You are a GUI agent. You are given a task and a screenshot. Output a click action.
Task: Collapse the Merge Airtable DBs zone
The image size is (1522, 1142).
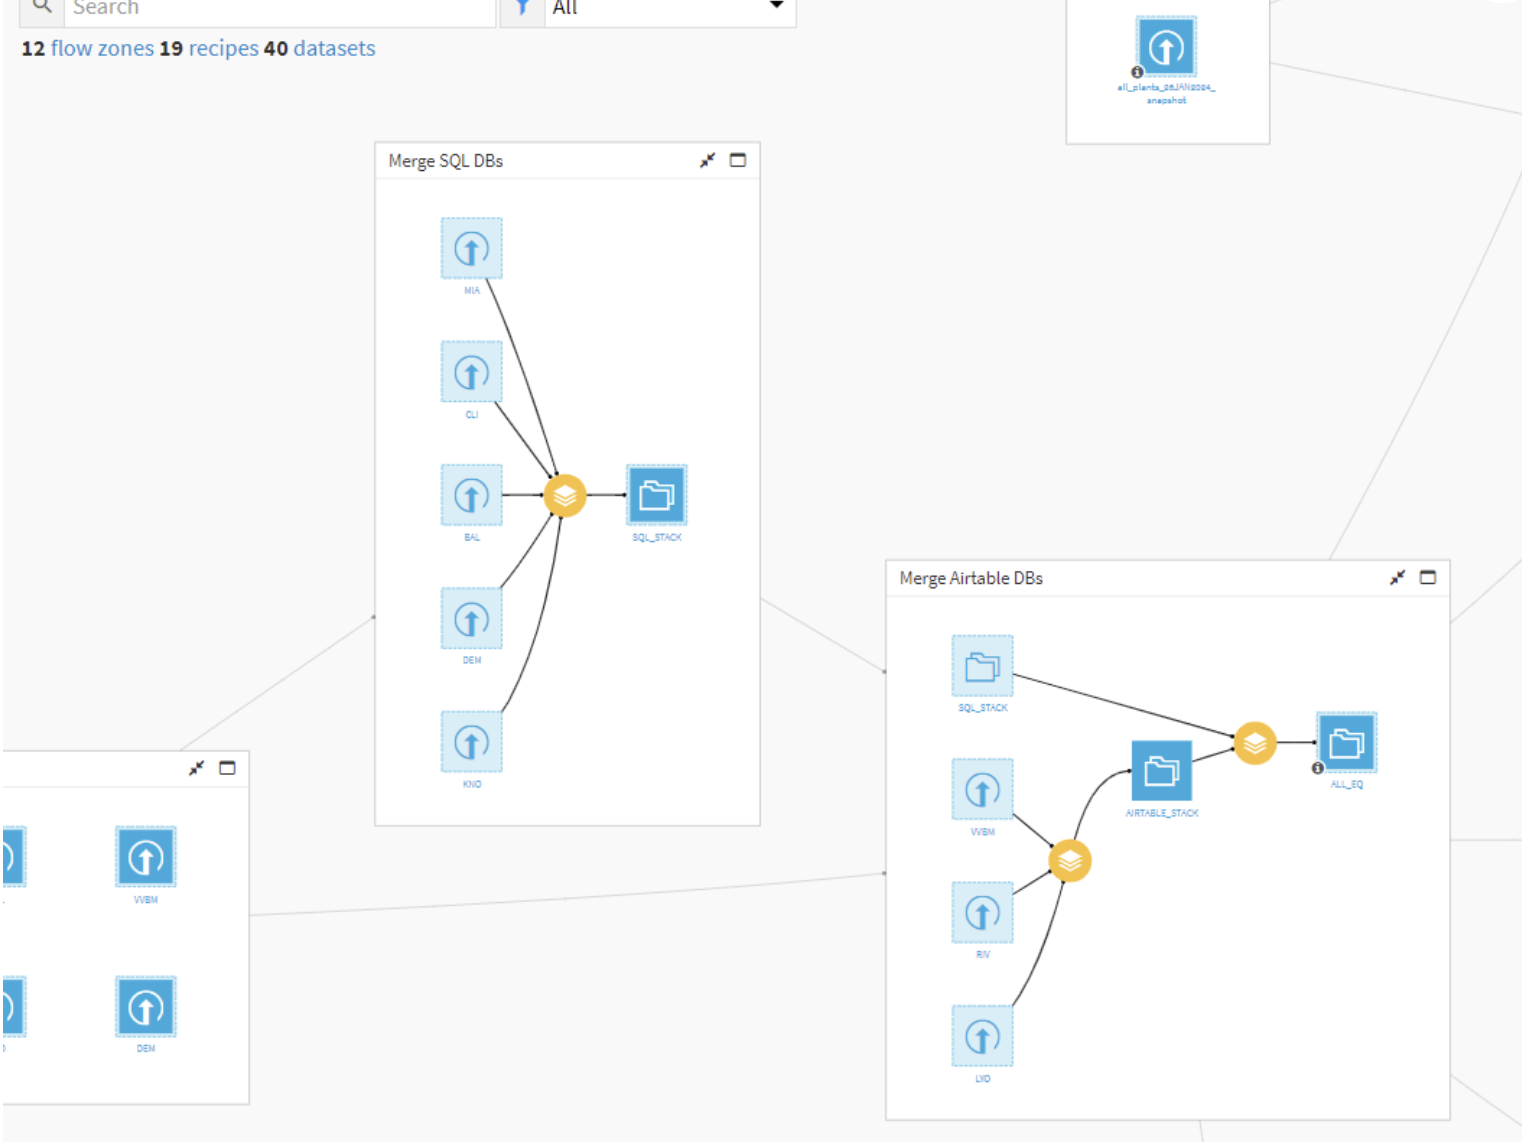pyautogui.click(x=1397, y=578)
